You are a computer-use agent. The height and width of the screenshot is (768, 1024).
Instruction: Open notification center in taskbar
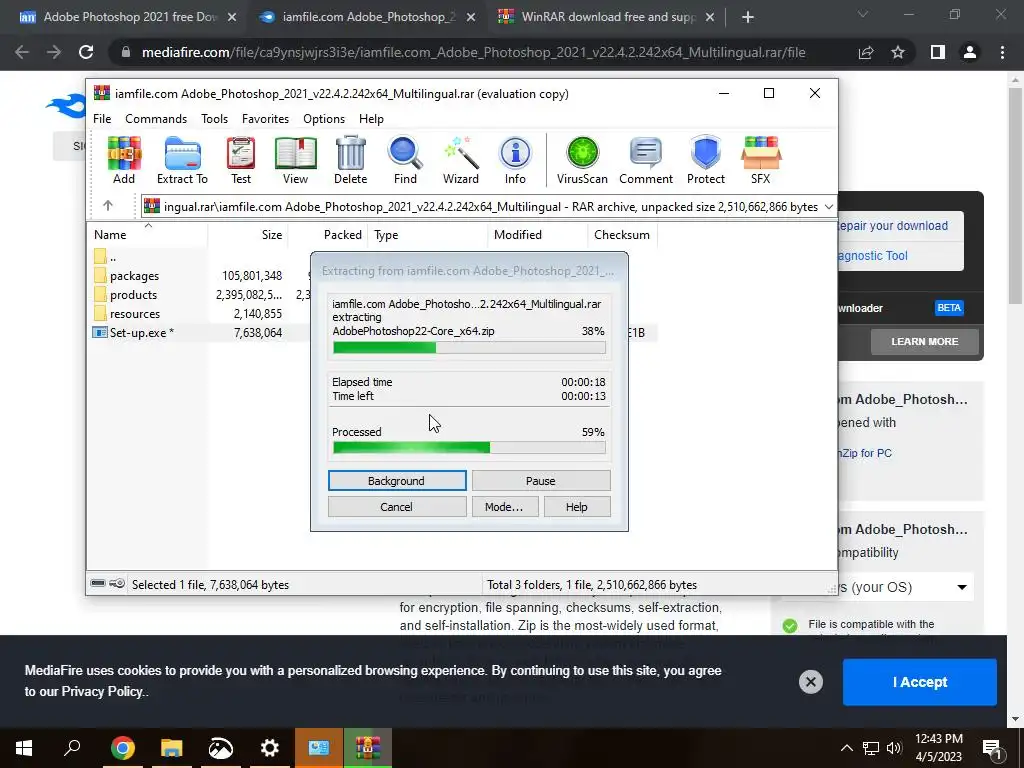993,748
